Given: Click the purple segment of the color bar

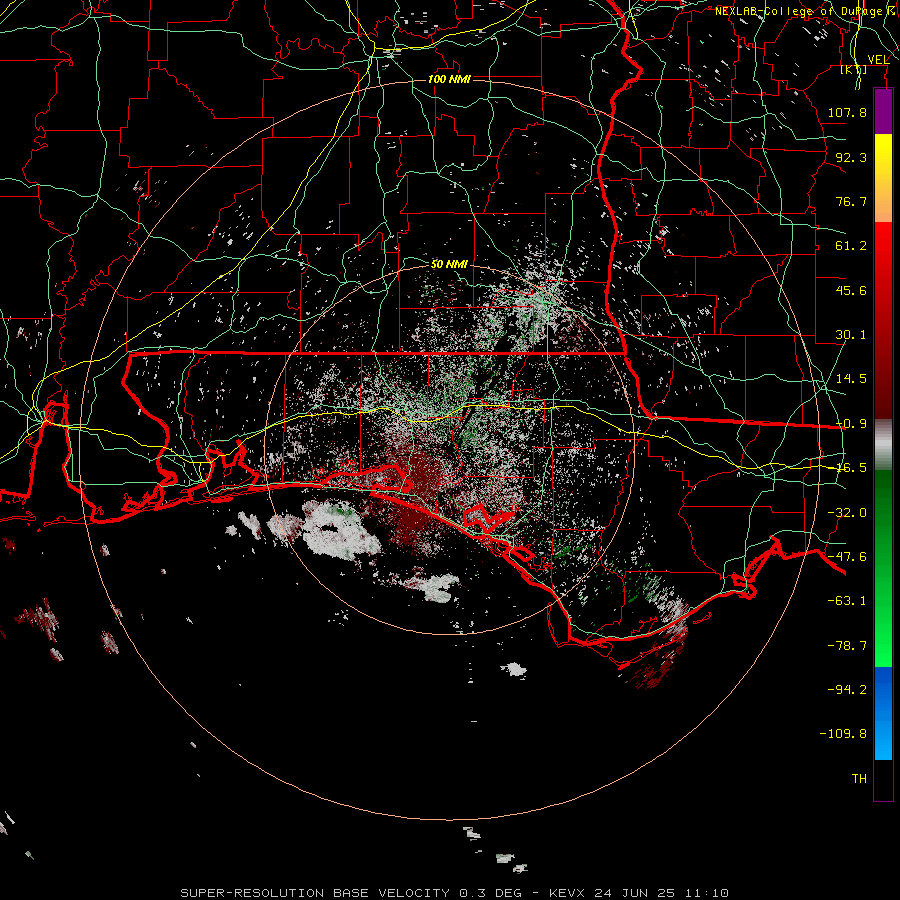Looking at the screenshot, I should point(883,112).
